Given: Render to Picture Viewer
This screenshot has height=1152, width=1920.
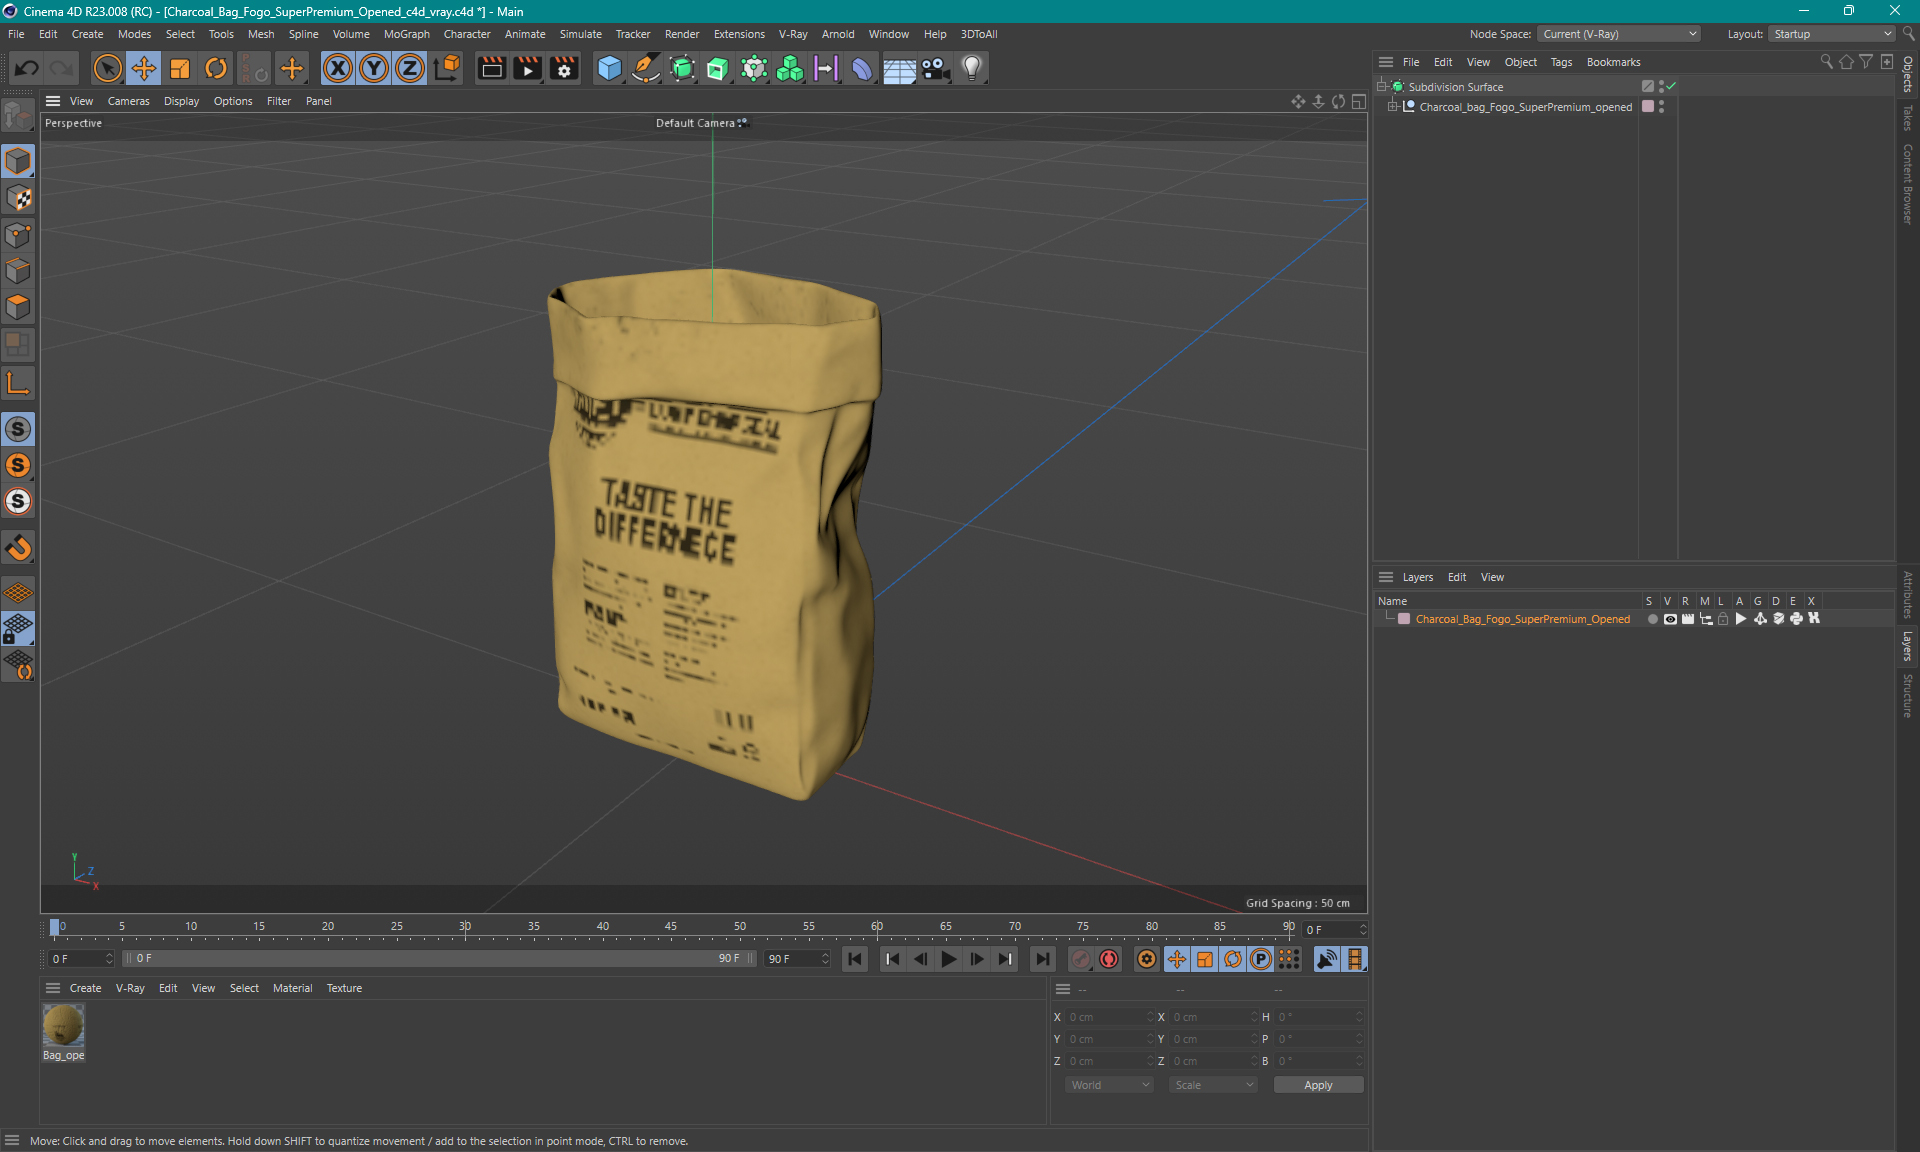Looking at the screenshot, I should pyautogui.click(x=527, y=68).
